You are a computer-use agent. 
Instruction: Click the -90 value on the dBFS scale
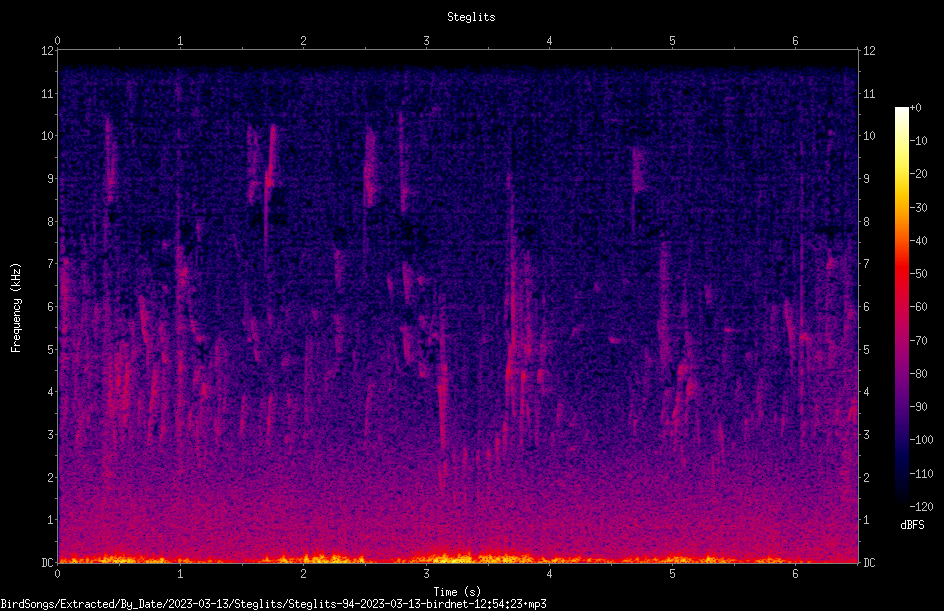tap(919, 406)
